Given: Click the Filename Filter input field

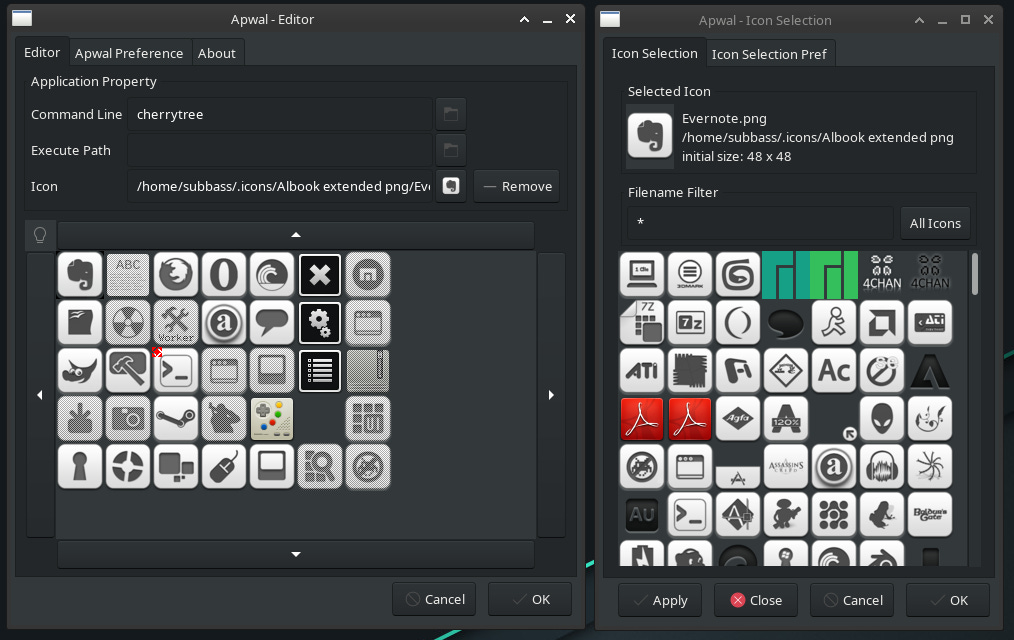Looking at the screenshot, I should coord(760,224).
